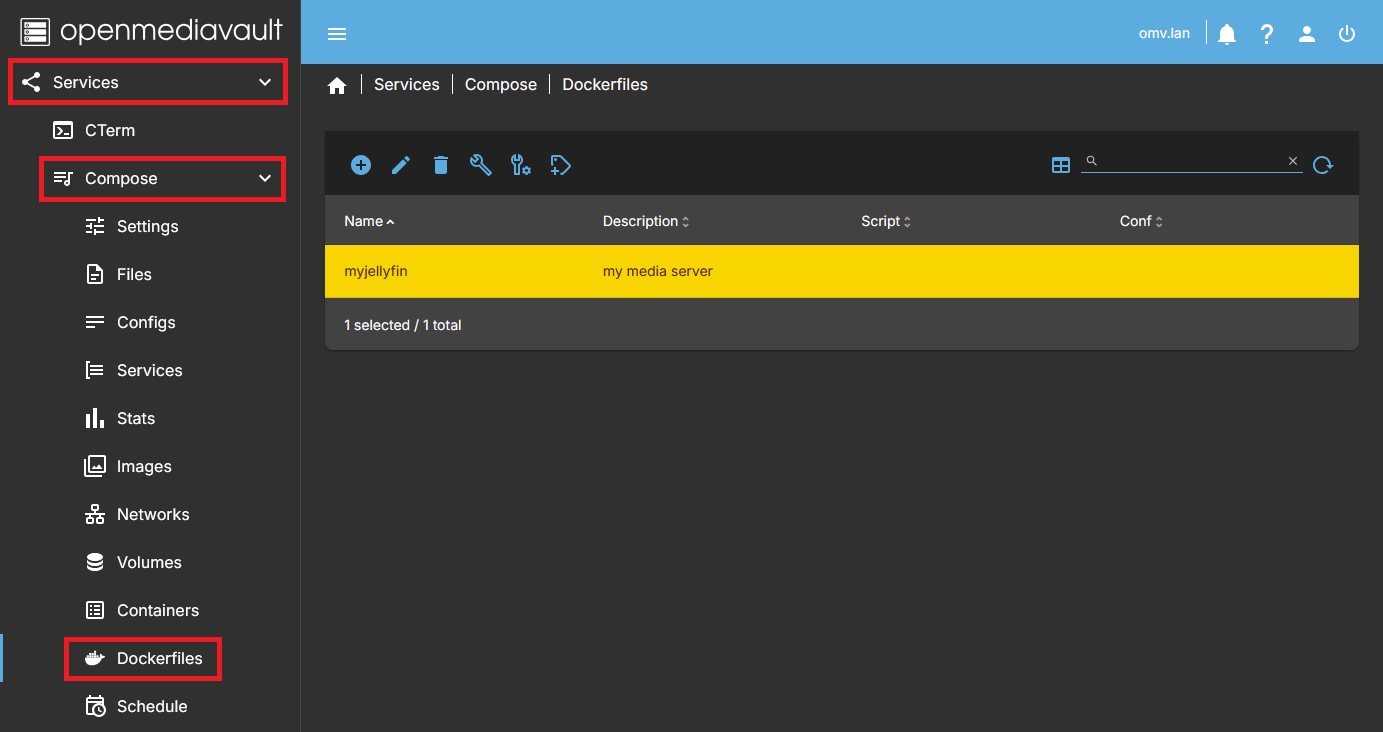Navigate to Compose via the breadcrumb
Image resolution: width=1383 pixels, height=732 pixels.
[500, 84]
